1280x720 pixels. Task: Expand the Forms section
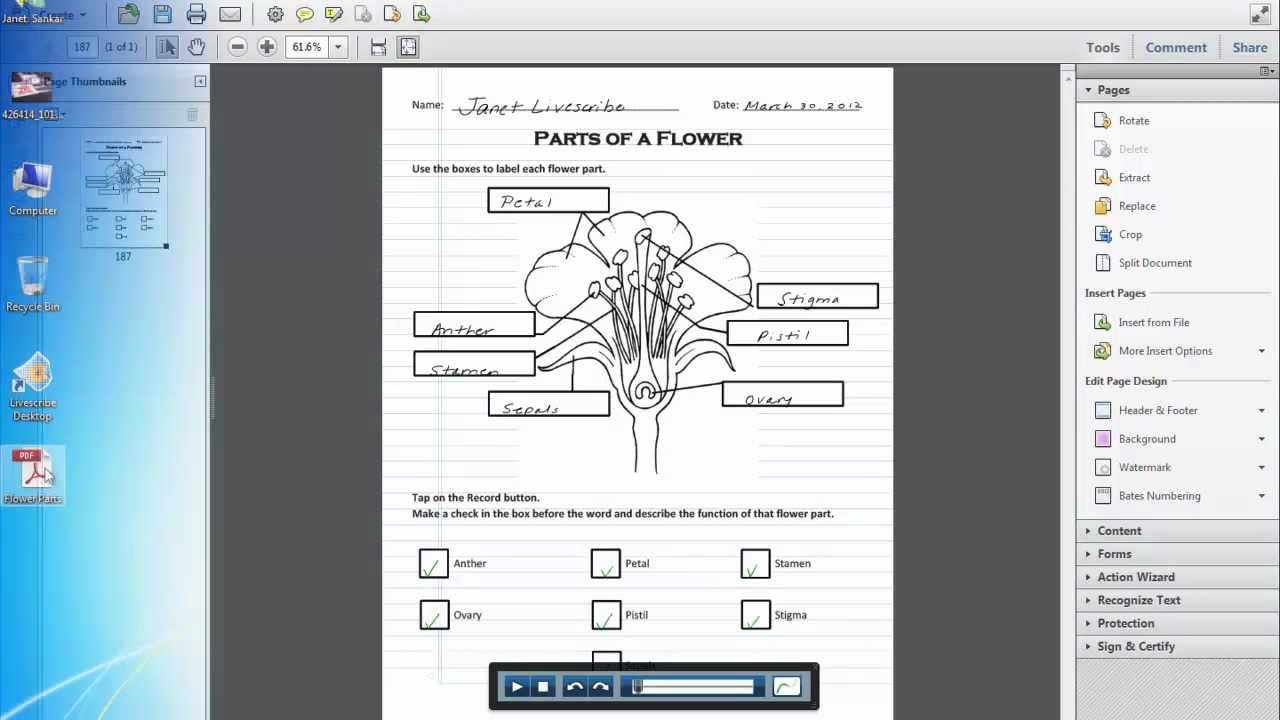pos(1177,554)
